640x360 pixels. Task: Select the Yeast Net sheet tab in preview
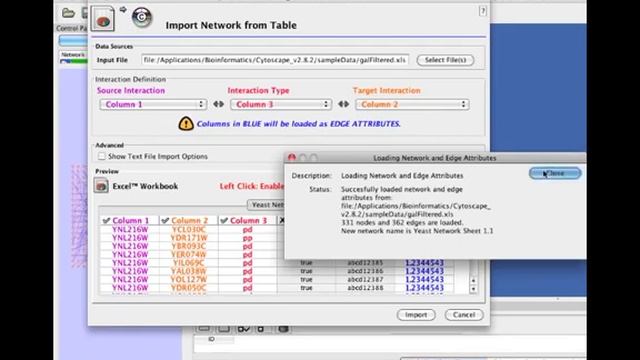266,204
